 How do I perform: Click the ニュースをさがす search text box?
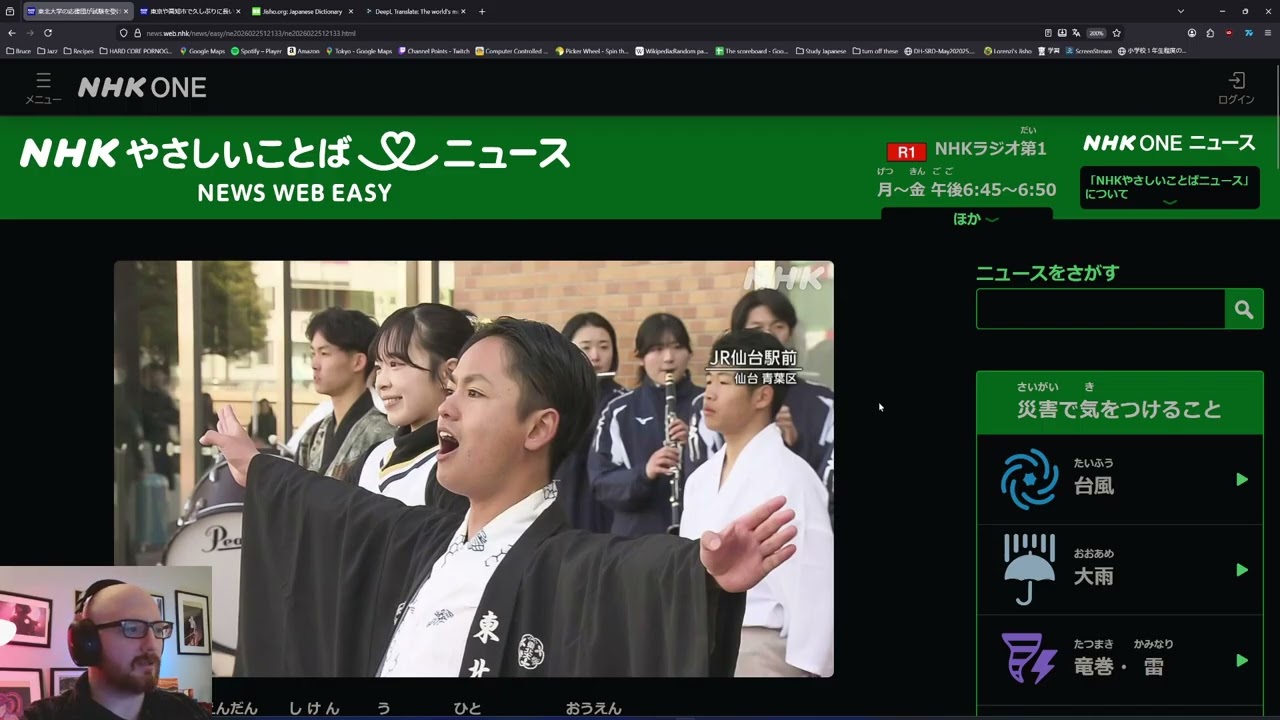pos(1100,310)
